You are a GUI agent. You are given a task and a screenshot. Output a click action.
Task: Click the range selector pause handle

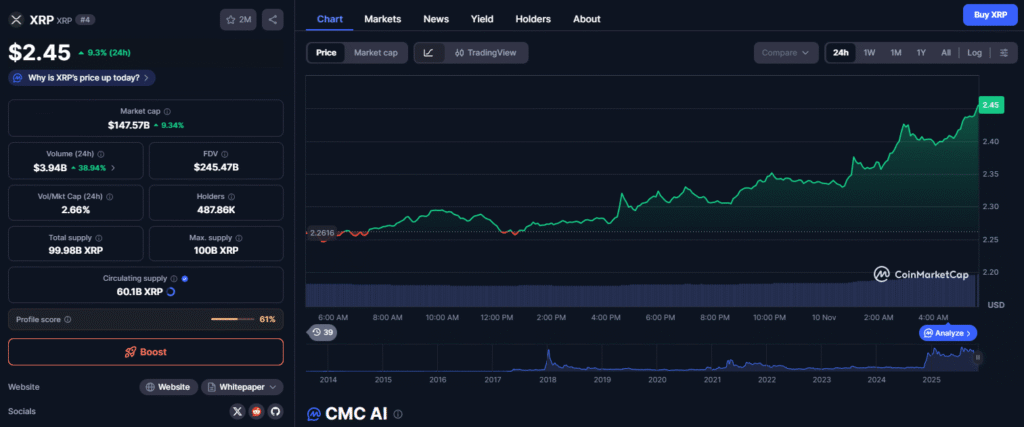(978, 358)
